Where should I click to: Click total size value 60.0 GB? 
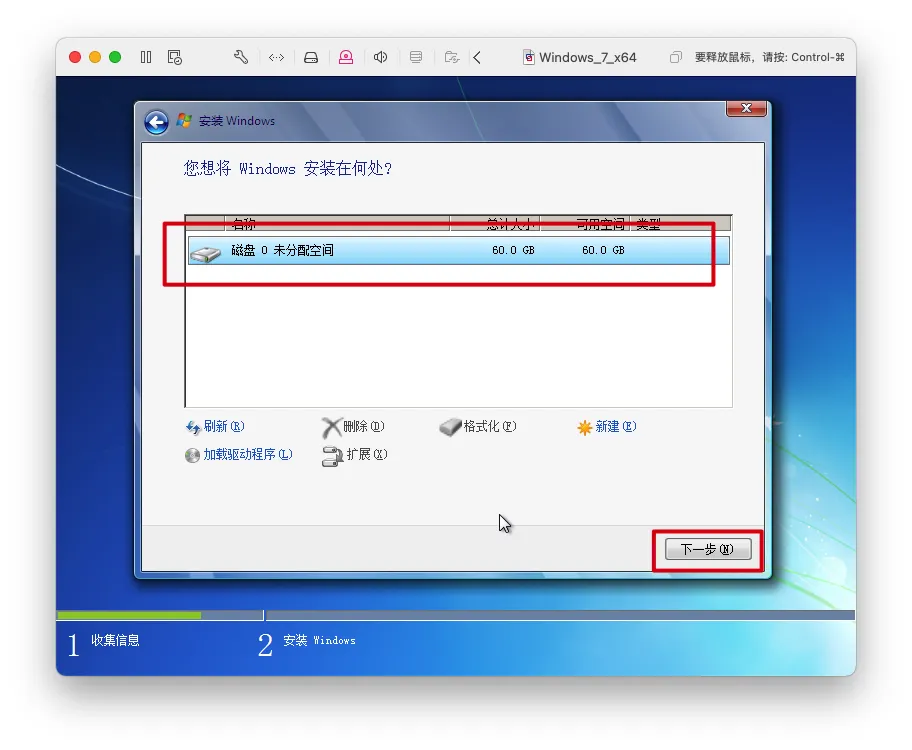coord(513,250)
